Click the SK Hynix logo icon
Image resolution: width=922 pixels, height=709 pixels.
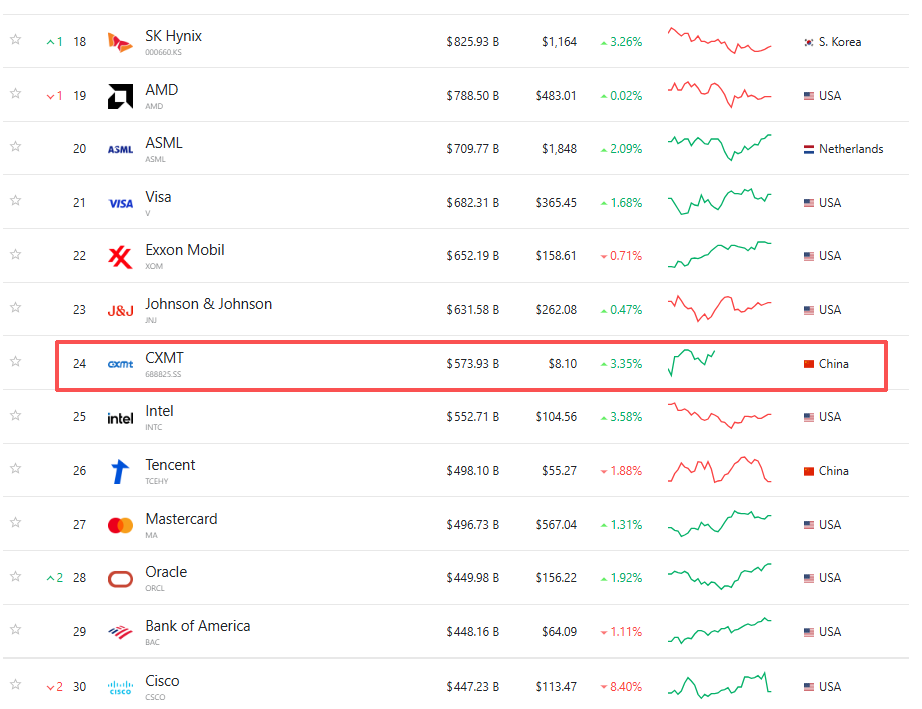pos(120,42)
